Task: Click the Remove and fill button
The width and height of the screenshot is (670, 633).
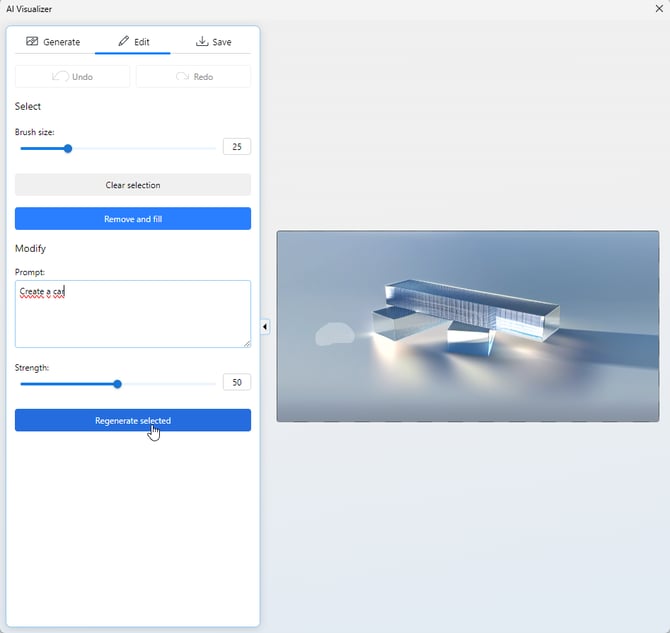Action: (133, 219)
